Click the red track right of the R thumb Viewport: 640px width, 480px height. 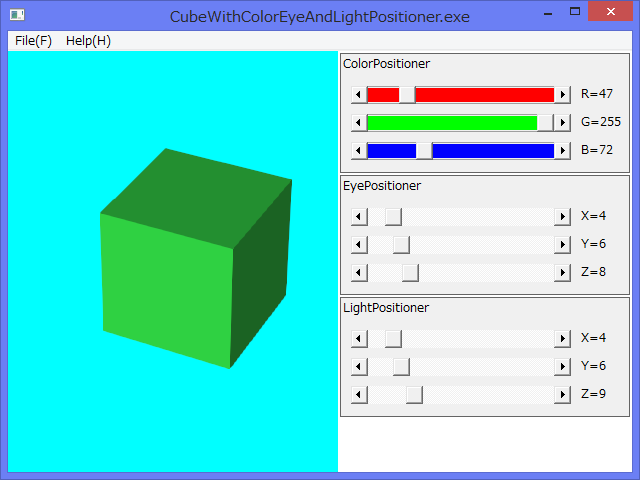click(x=485, y=95)
